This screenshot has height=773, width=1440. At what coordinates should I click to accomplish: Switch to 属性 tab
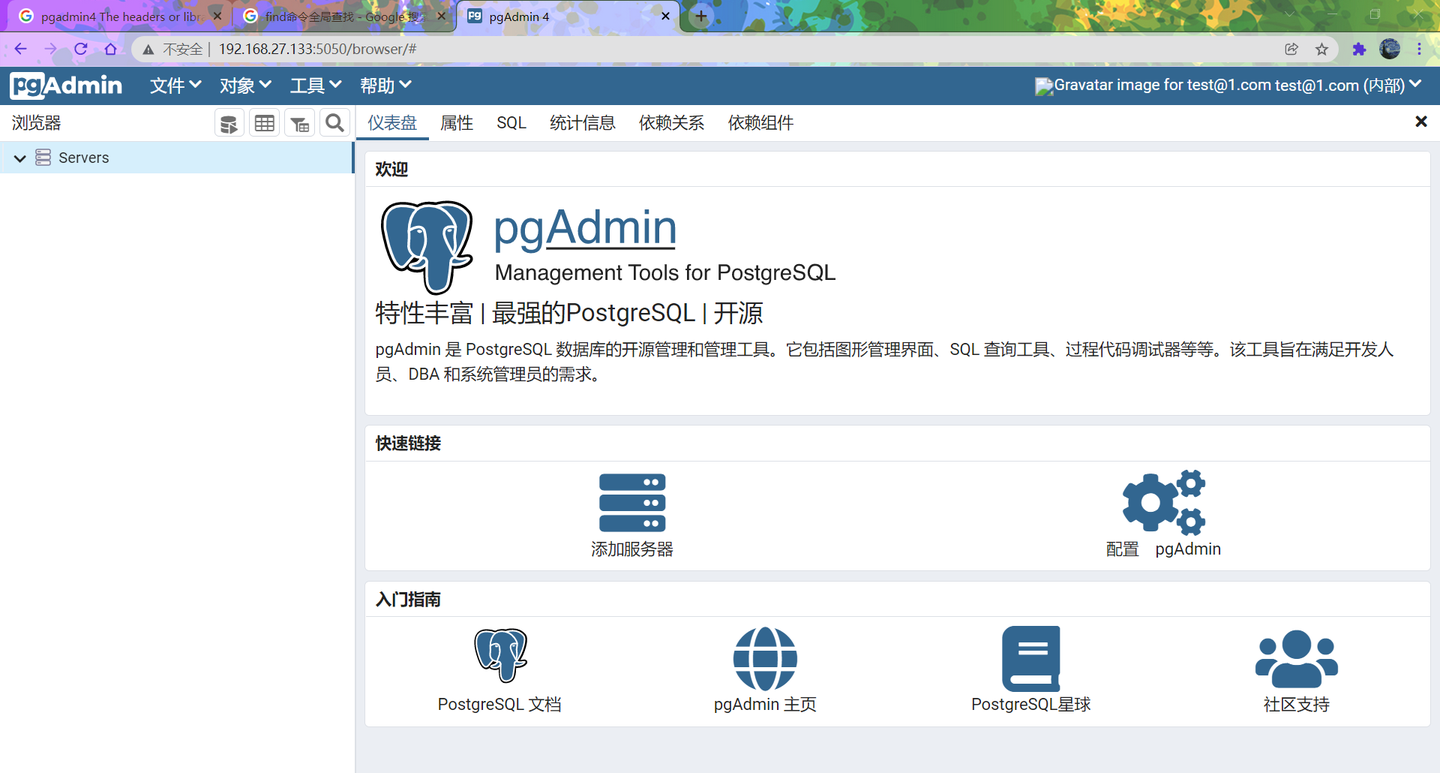pos(457,123)
